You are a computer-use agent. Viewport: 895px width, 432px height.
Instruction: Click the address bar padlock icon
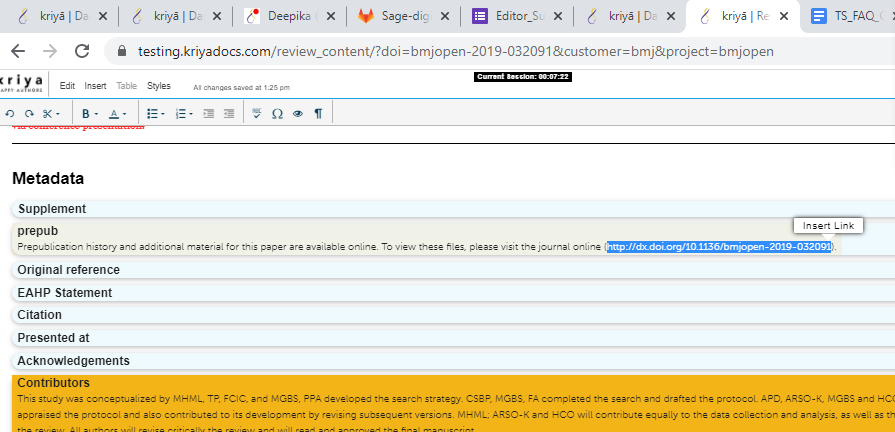[122, 51]
